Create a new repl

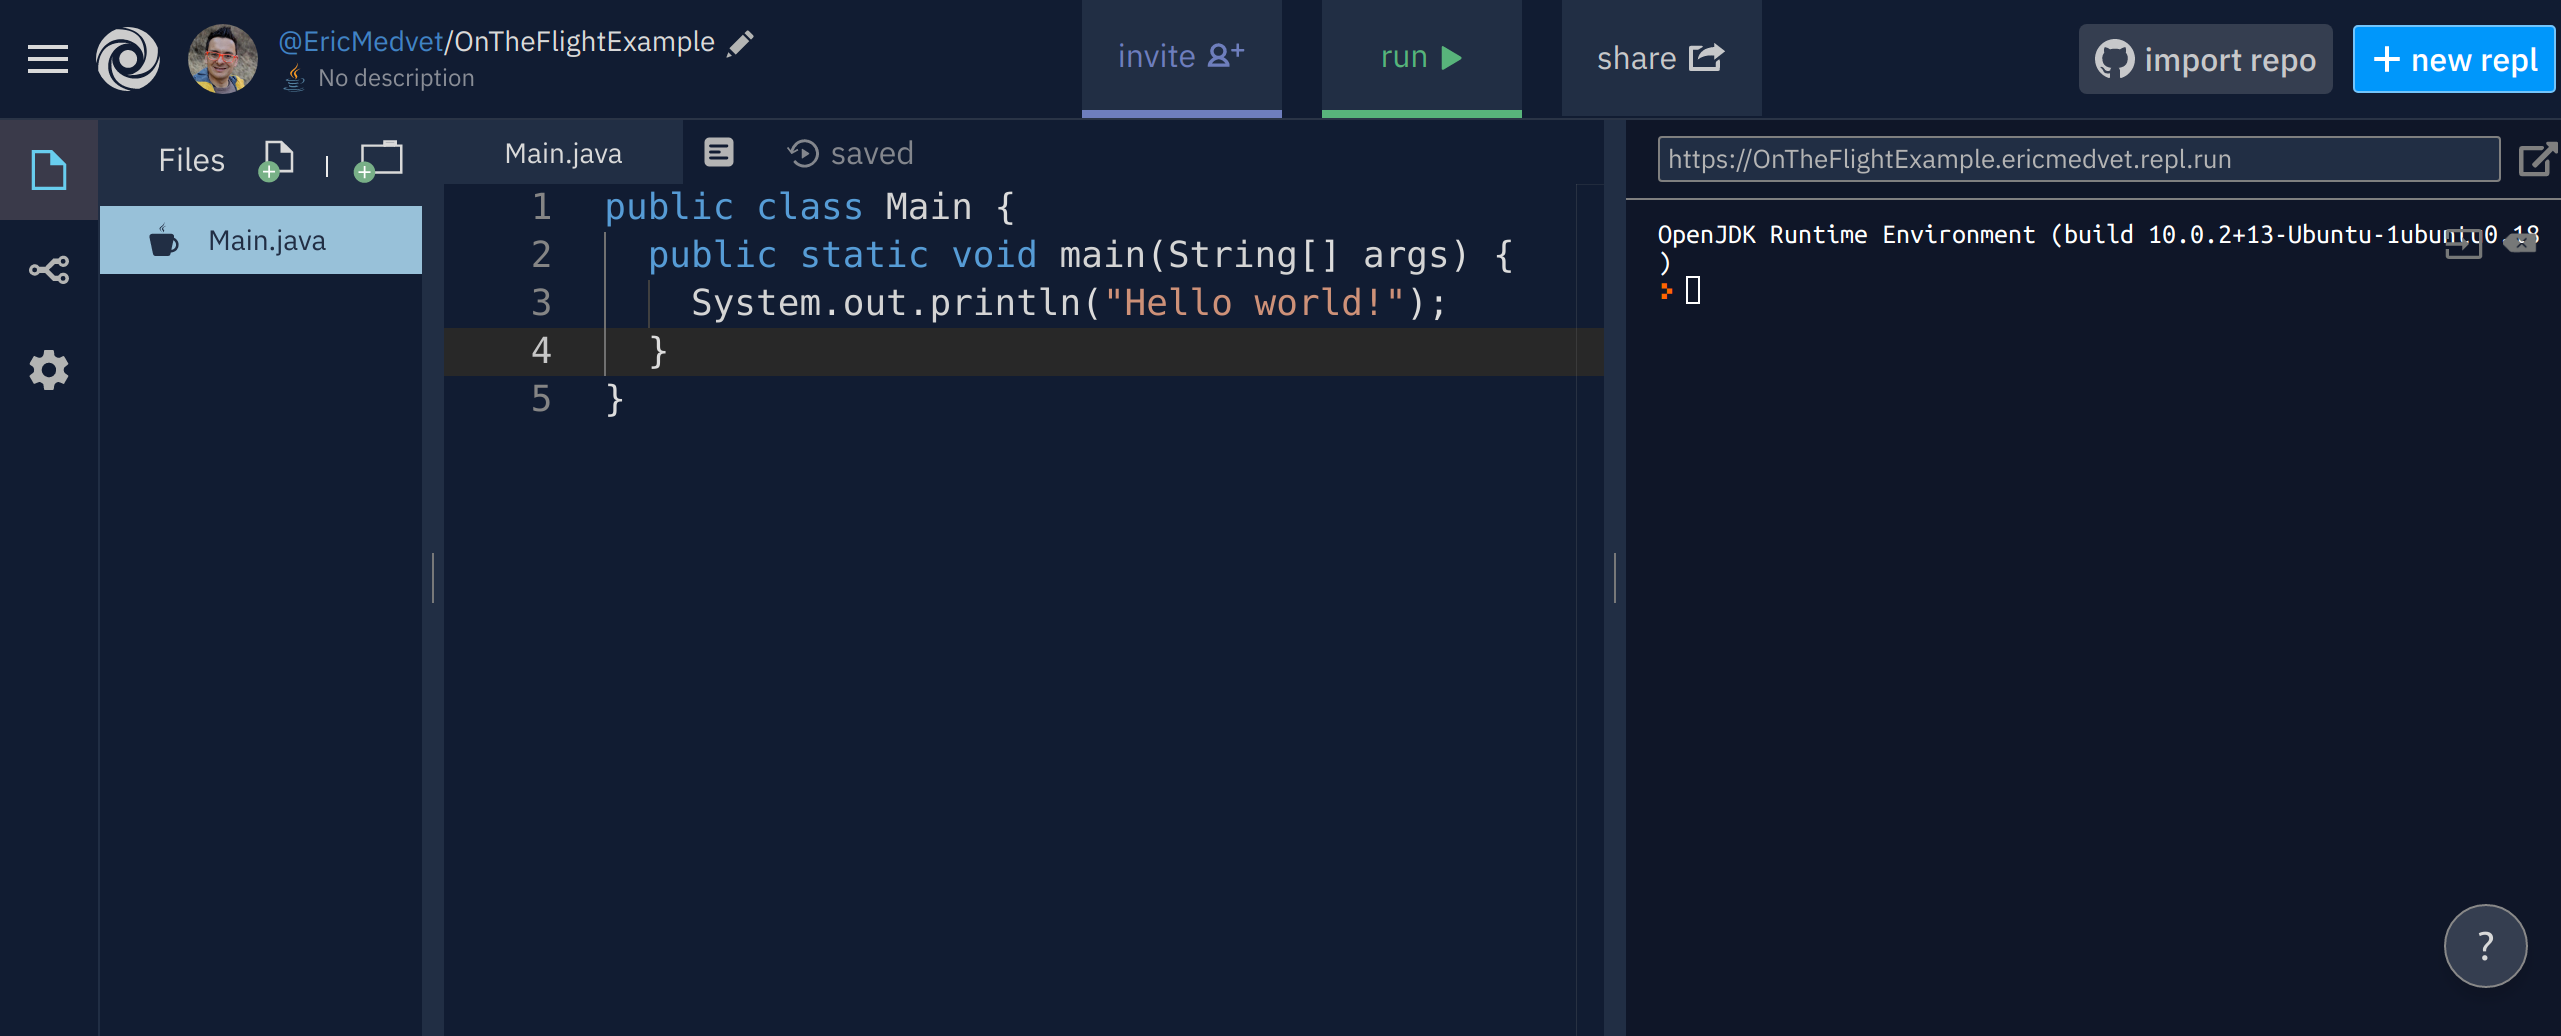[x=2454, y=58]
